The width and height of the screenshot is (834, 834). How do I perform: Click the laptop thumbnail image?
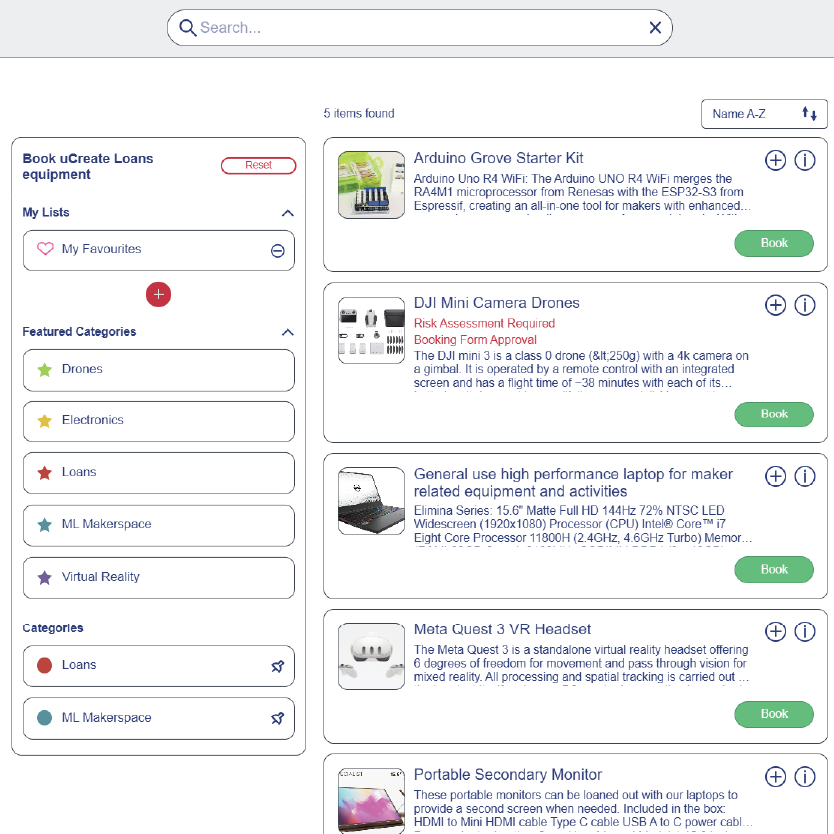371,501
